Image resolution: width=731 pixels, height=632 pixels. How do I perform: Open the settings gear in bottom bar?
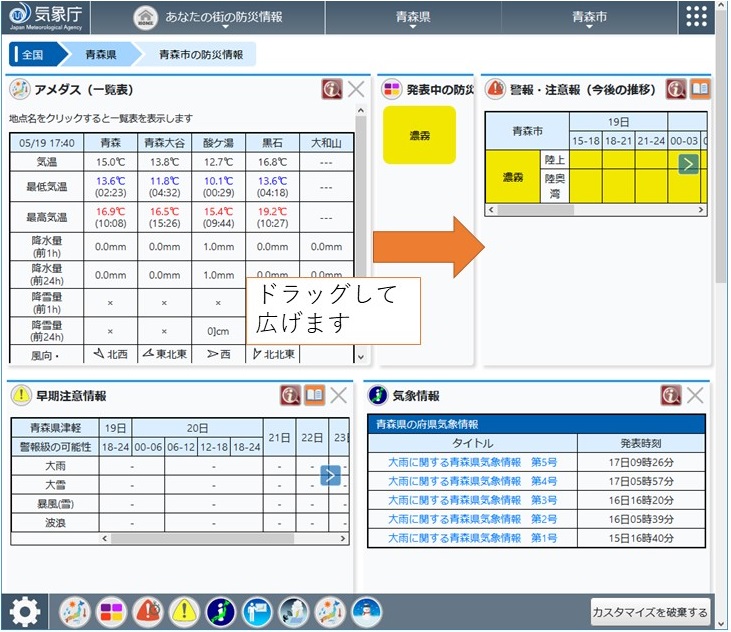[x=24, y=612]
